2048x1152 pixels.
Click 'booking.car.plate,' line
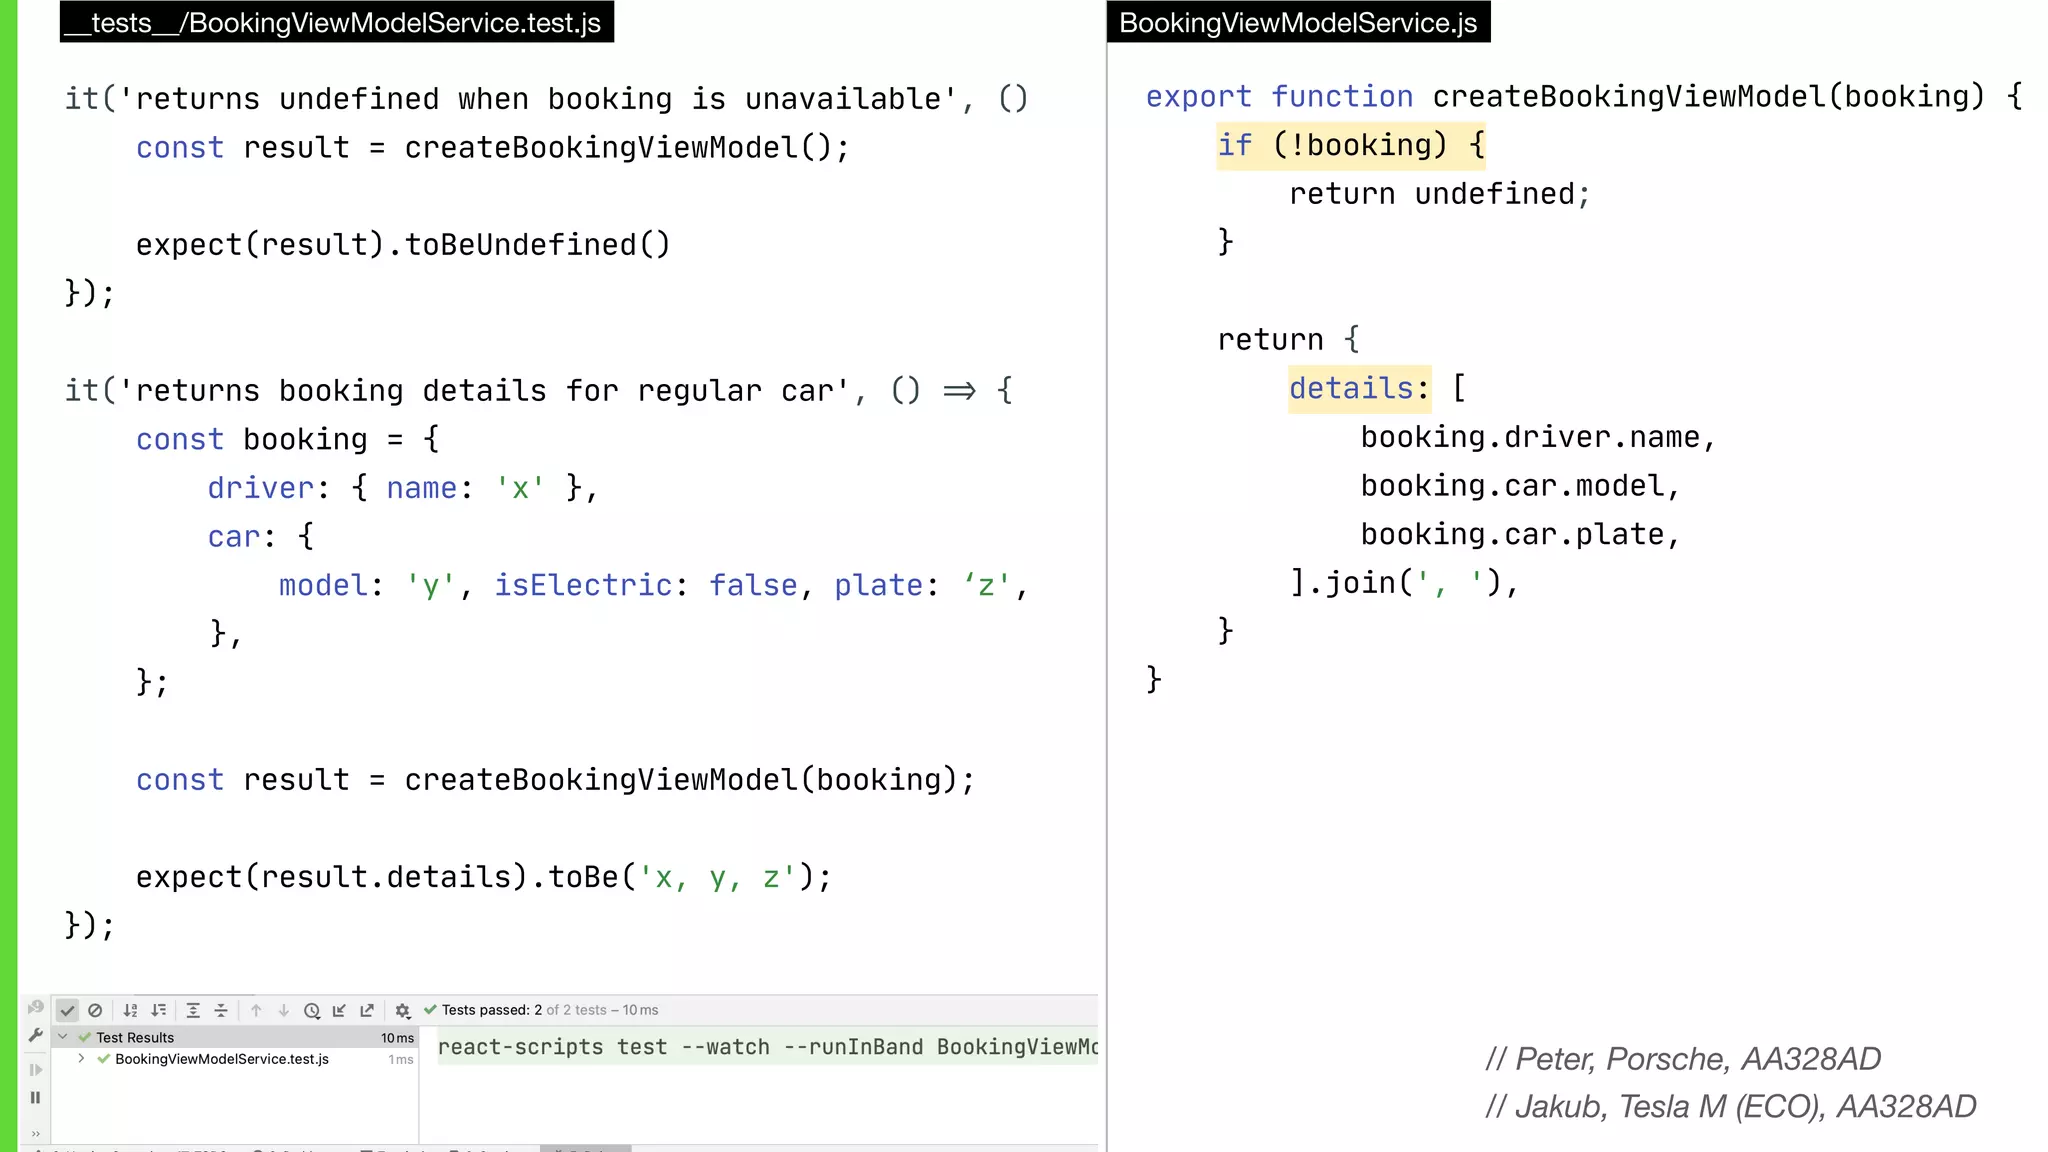point(1520,535)
